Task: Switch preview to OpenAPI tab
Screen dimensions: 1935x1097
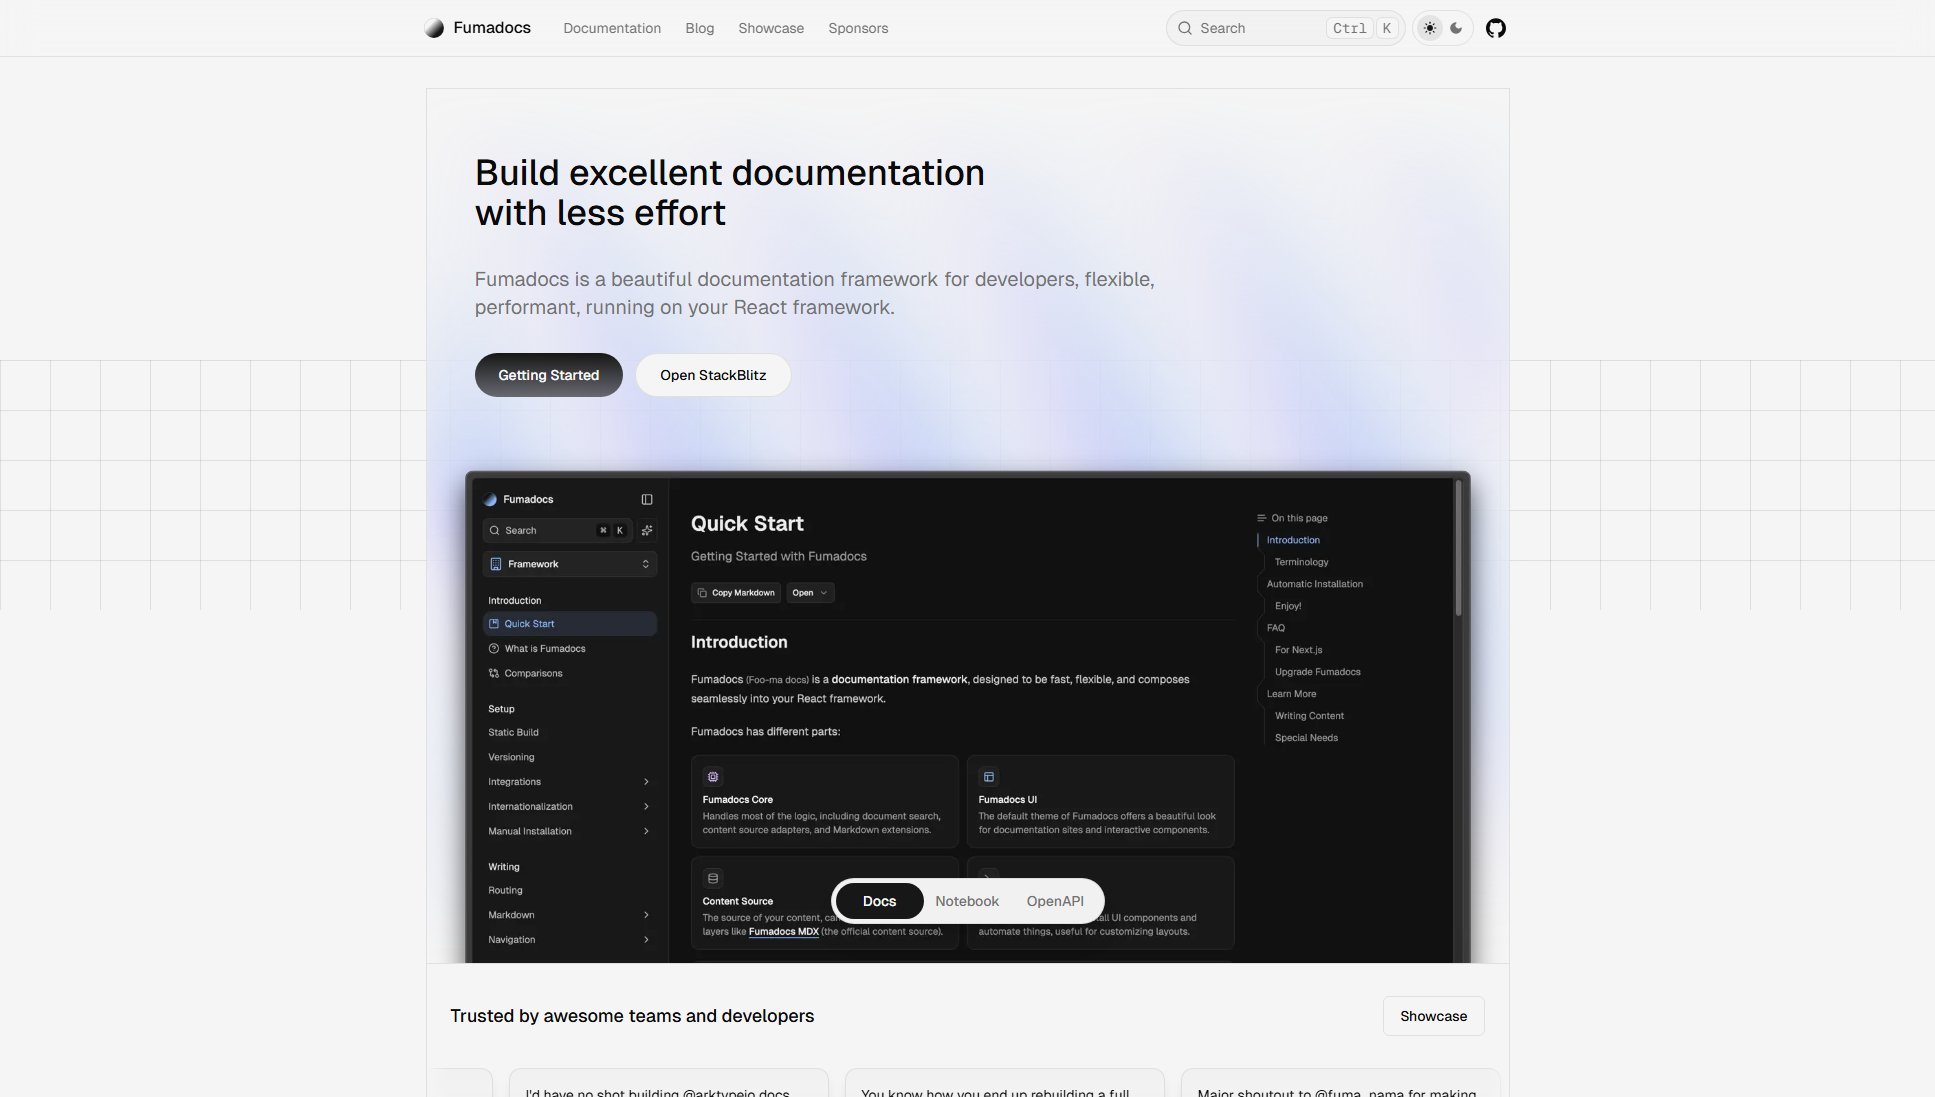Action: click(1055, 901)
